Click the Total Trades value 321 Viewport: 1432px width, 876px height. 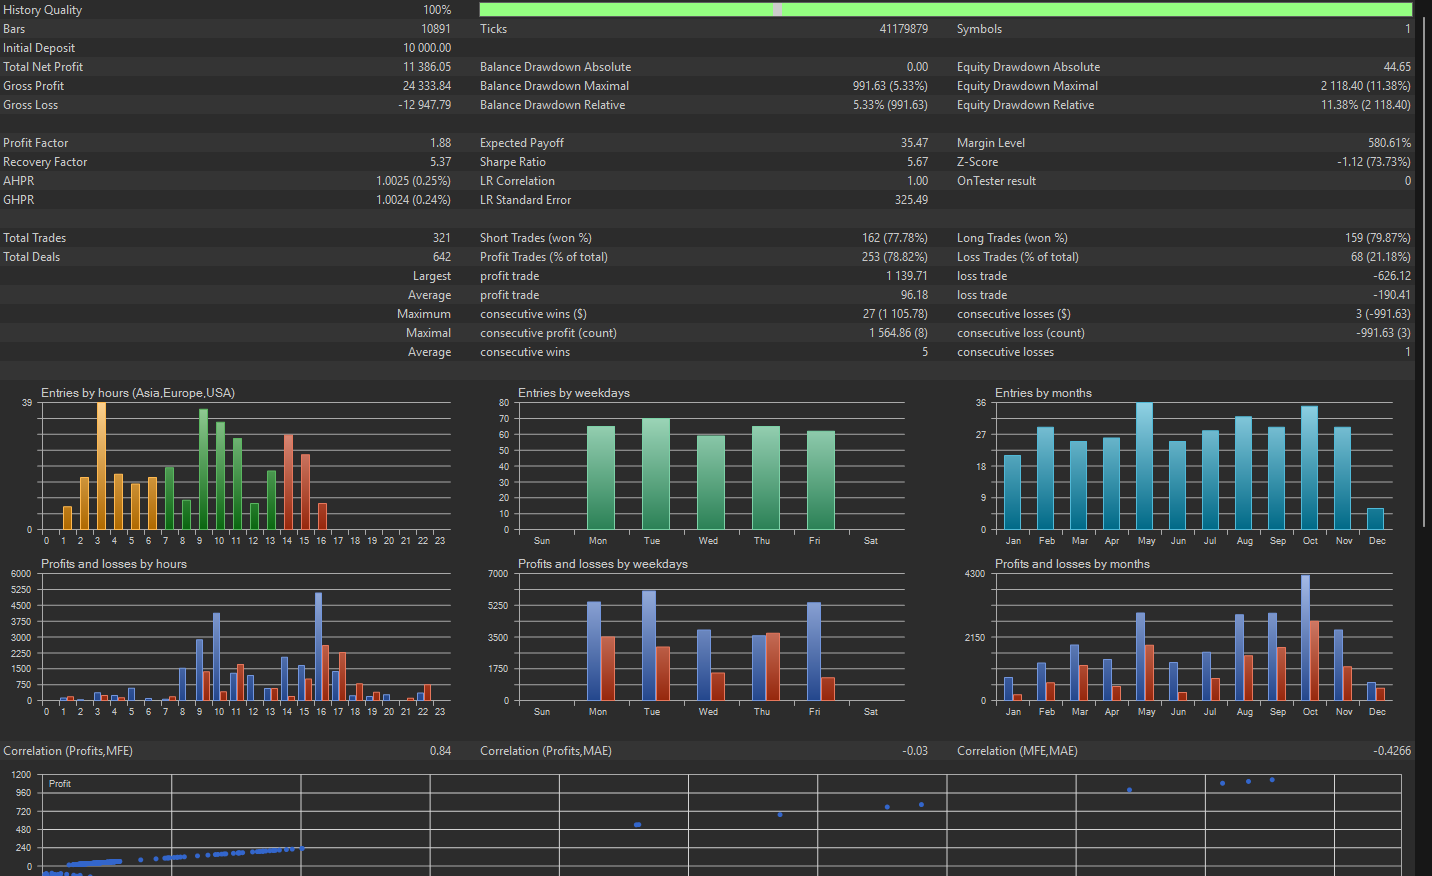click(441, 238)
